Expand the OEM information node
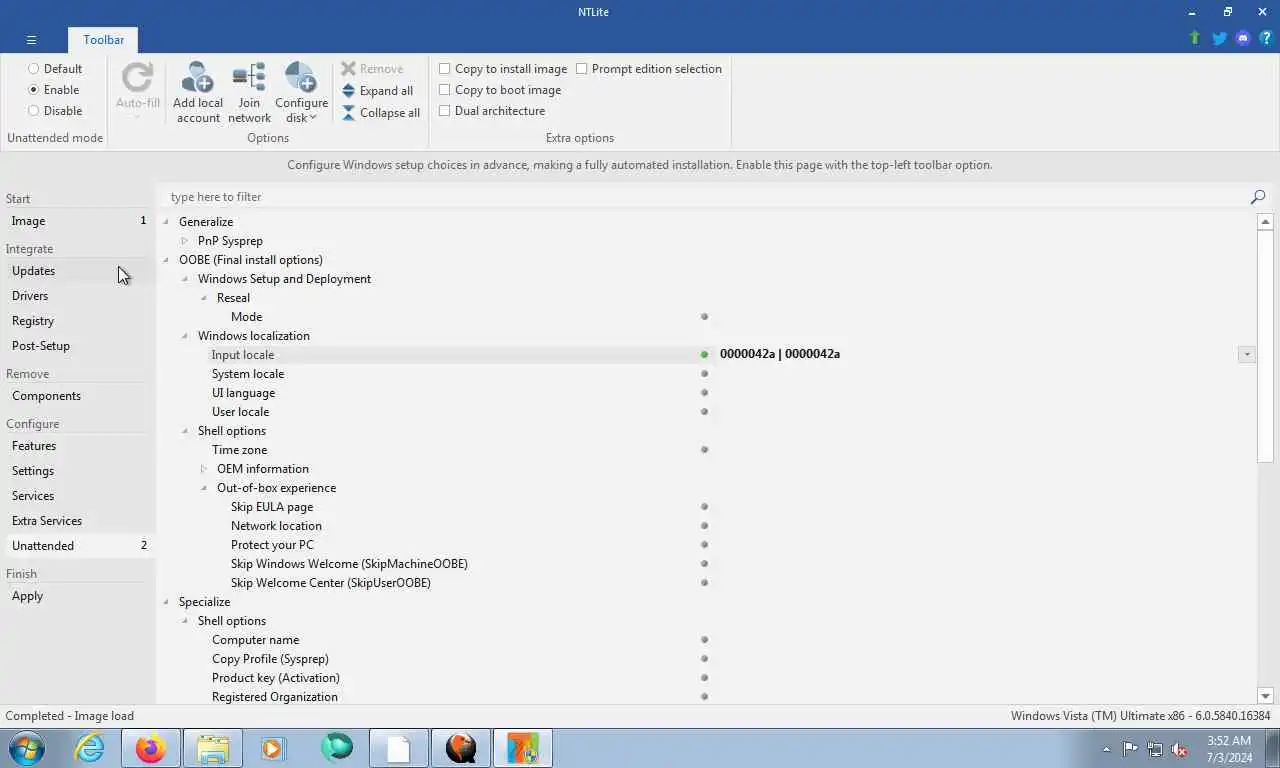This screenshot has height=768, width=1280. (204, 469)
